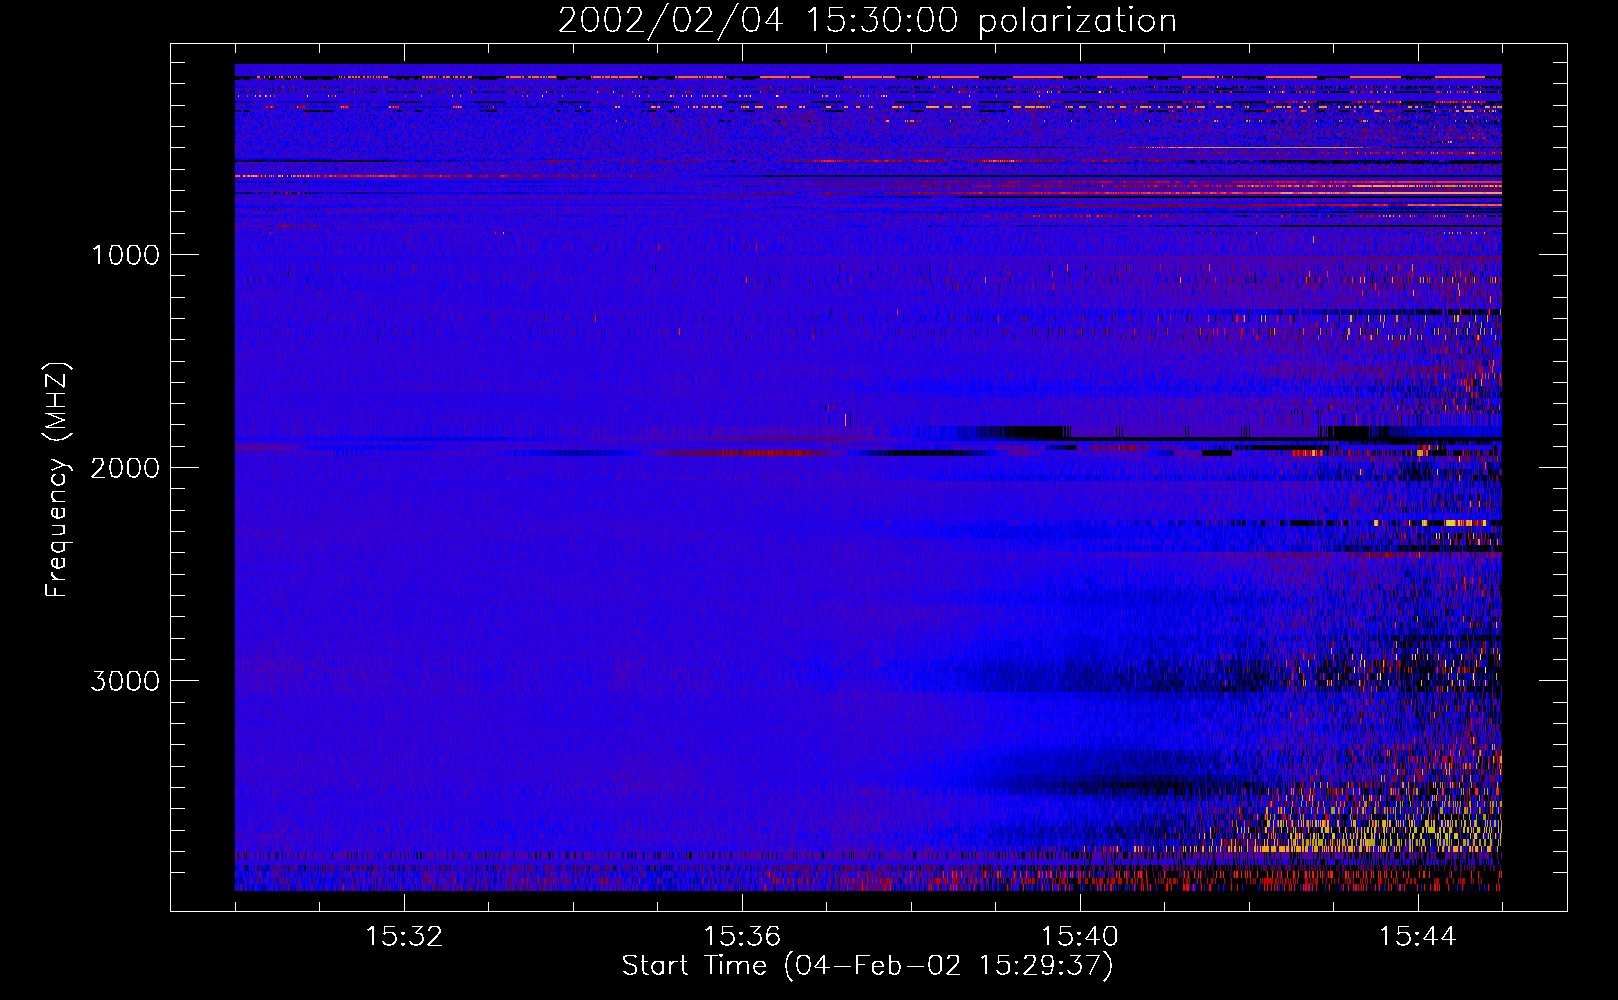This screenshot has width=1618, height=1000.
Task: Click the "1000" frequency tick label
Action: 125,255
